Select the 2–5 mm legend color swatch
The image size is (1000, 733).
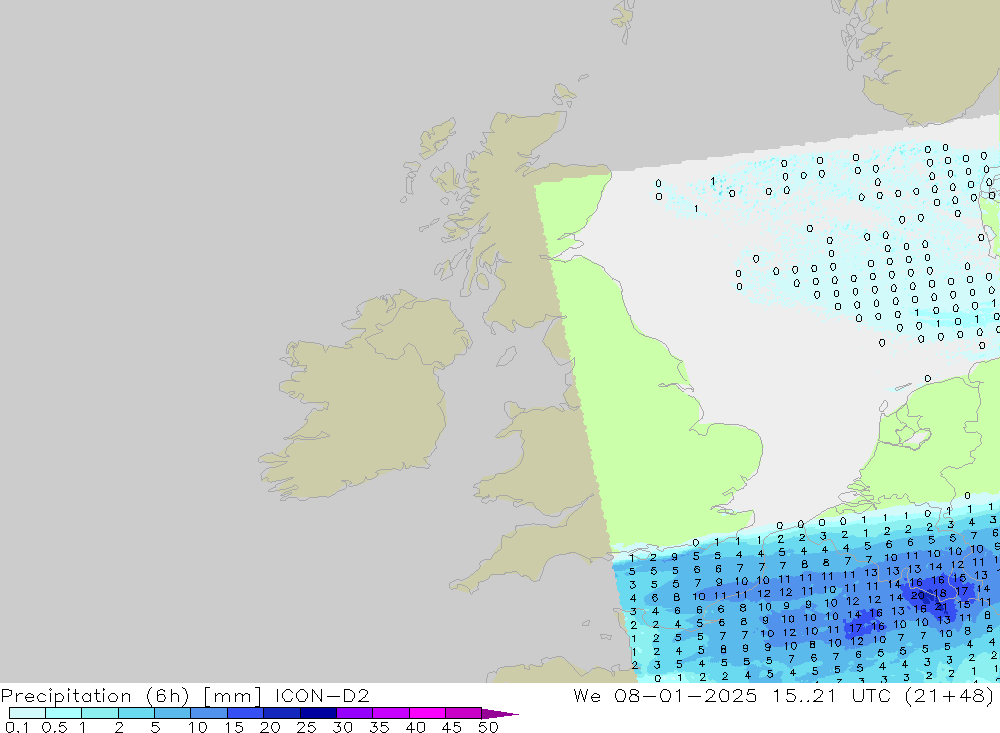(x=136, y=713)
